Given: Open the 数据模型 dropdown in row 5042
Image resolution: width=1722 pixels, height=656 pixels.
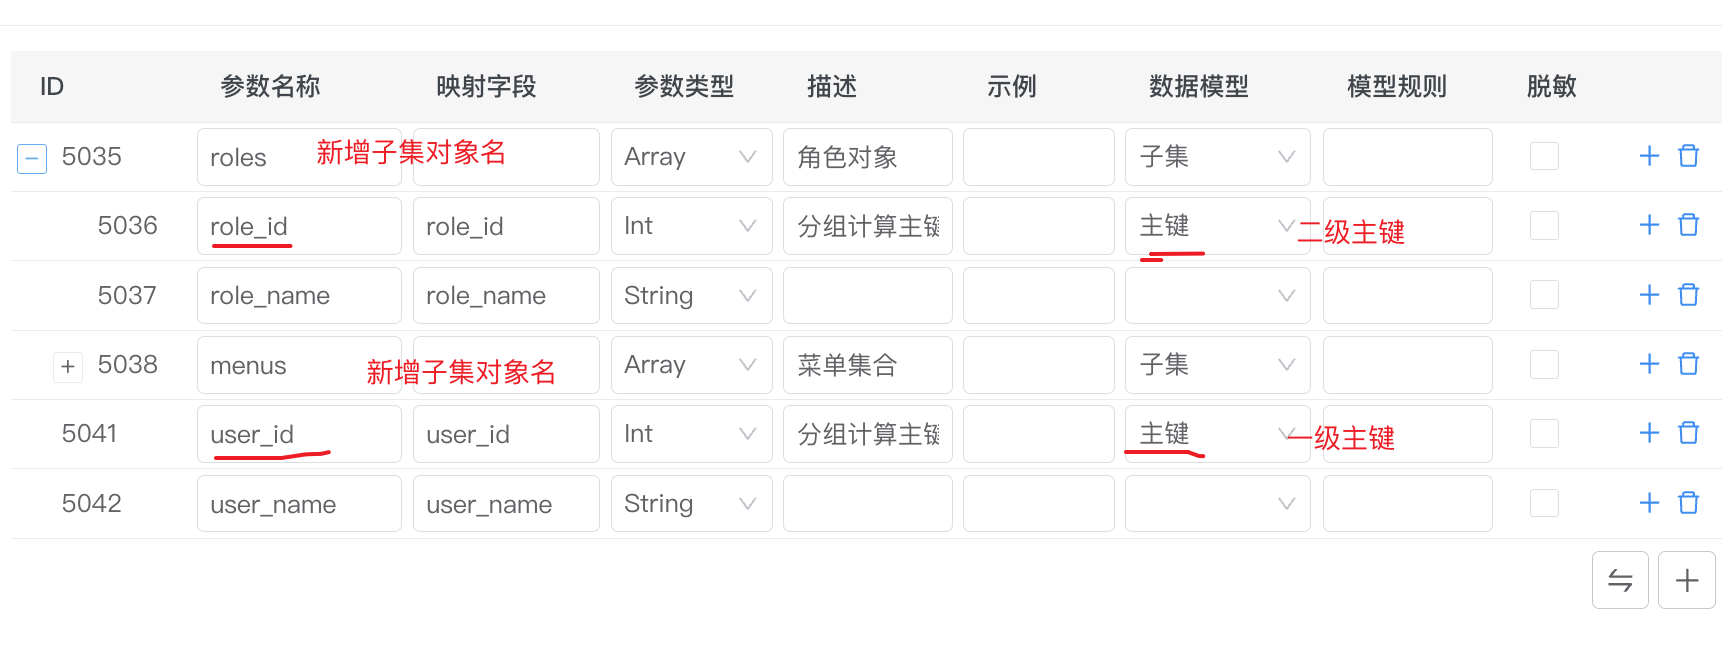Looking at the screenshot, I should click(1217, 503).
